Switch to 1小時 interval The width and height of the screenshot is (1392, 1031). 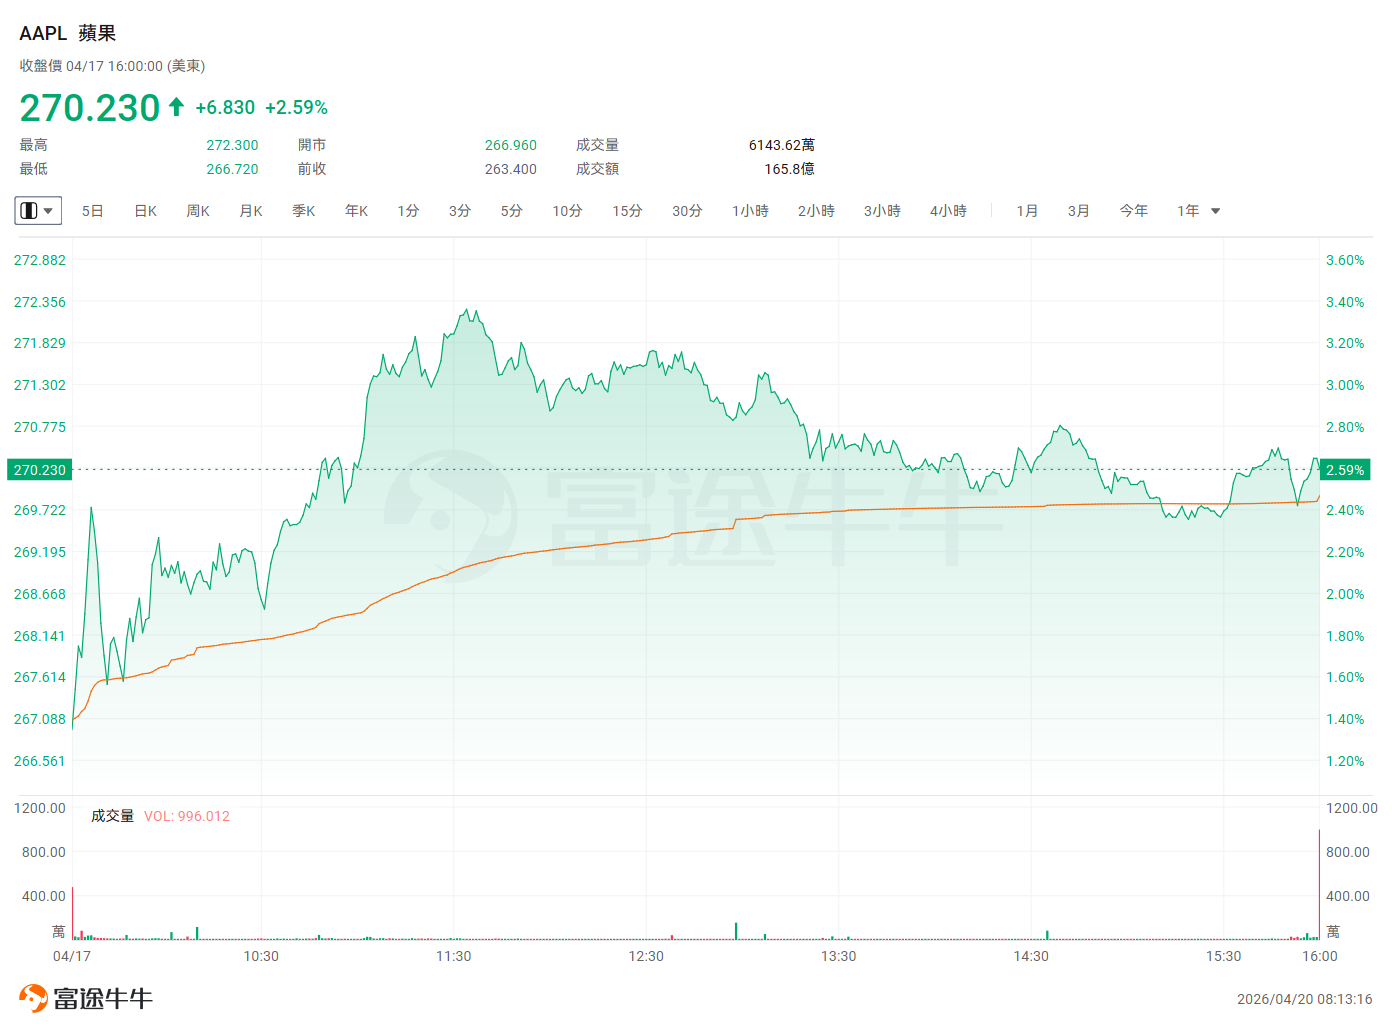click(x=750, y=211)
